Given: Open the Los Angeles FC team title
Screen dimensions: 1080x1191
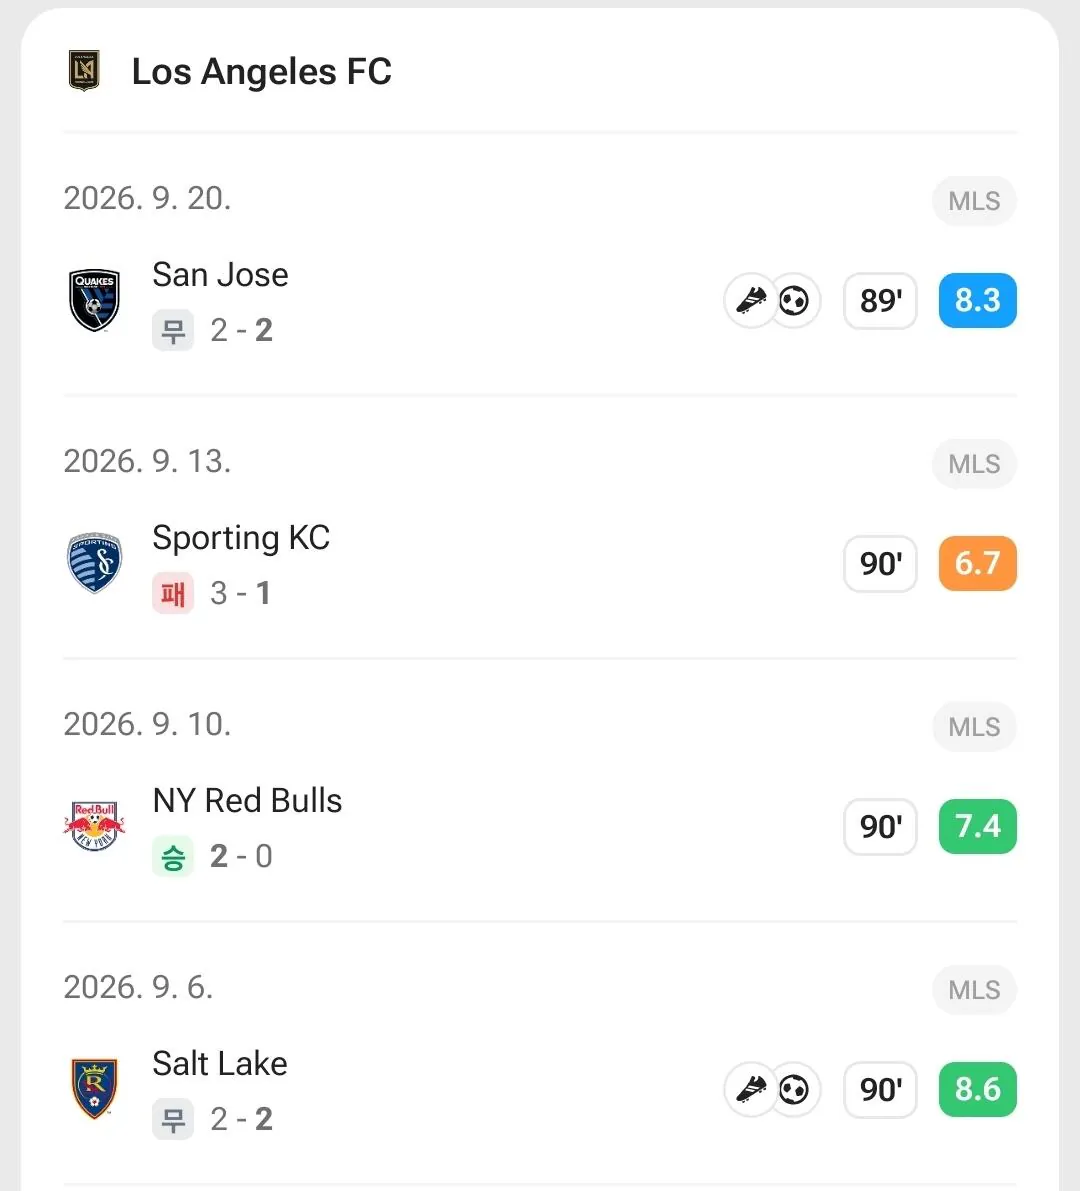Looking at the screenshot, I should [261, 72].
